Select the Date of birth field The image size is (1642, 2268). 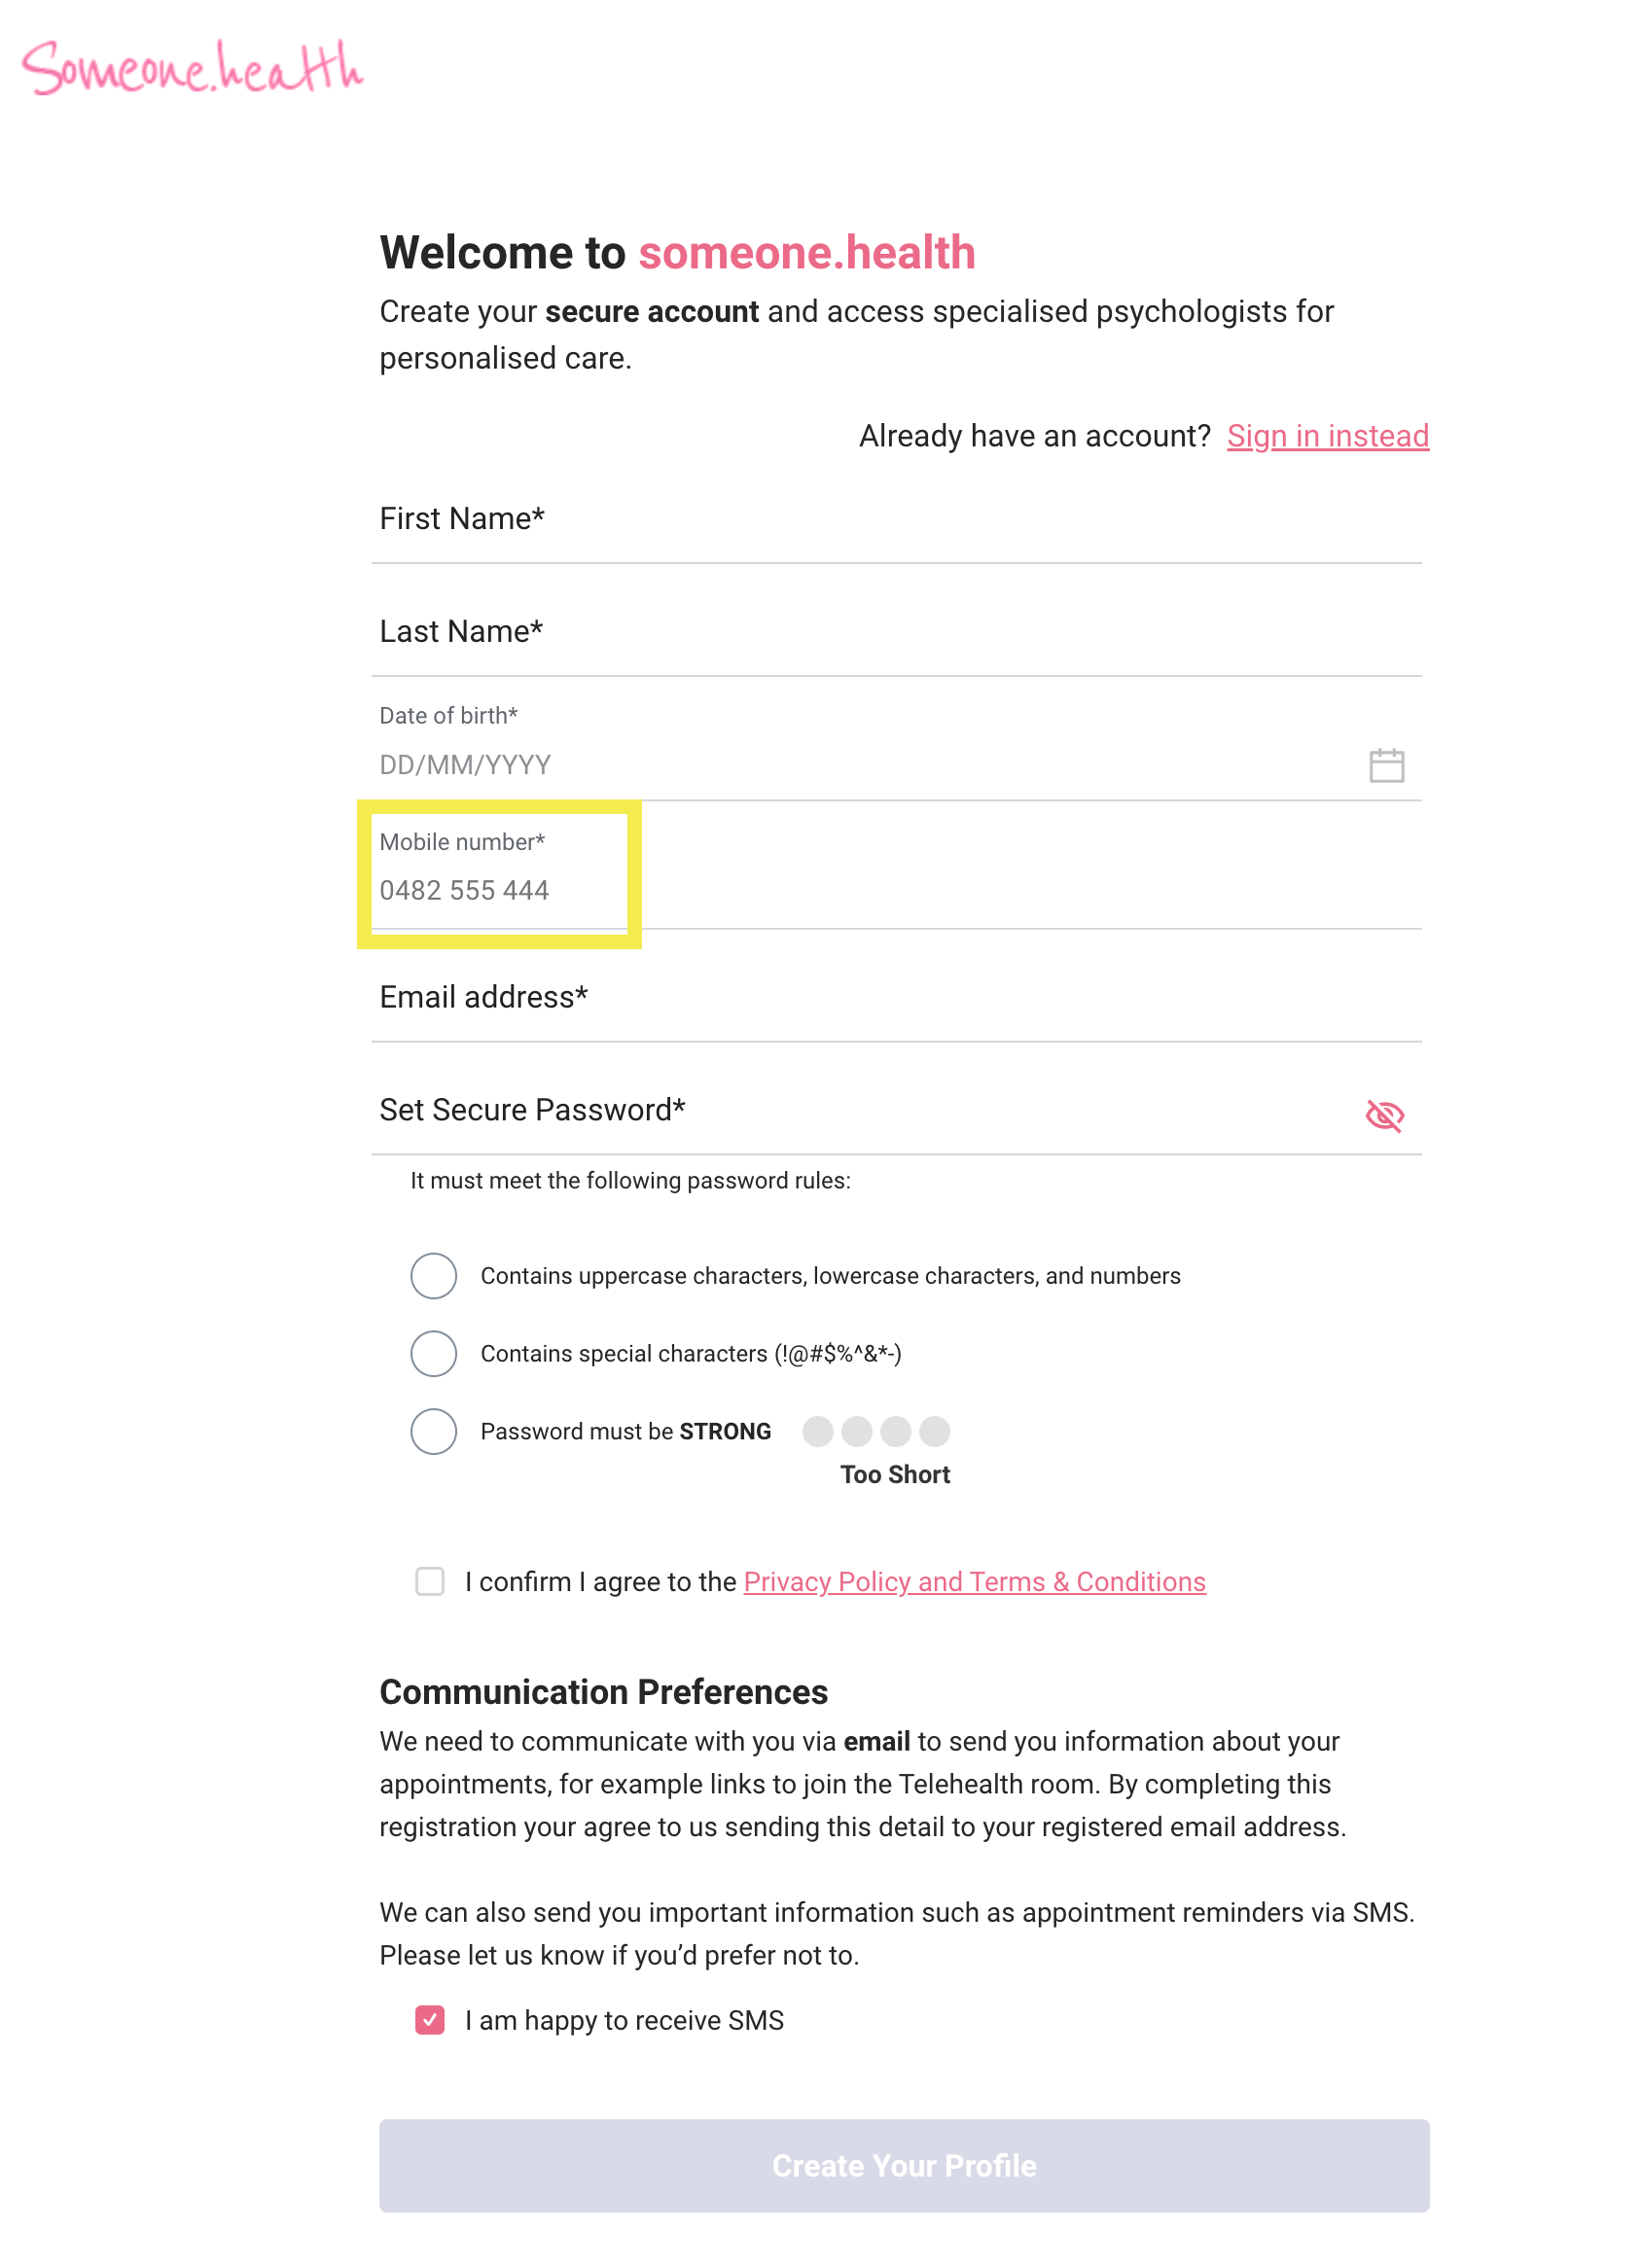pyautogui.click(x=700, y=764)
